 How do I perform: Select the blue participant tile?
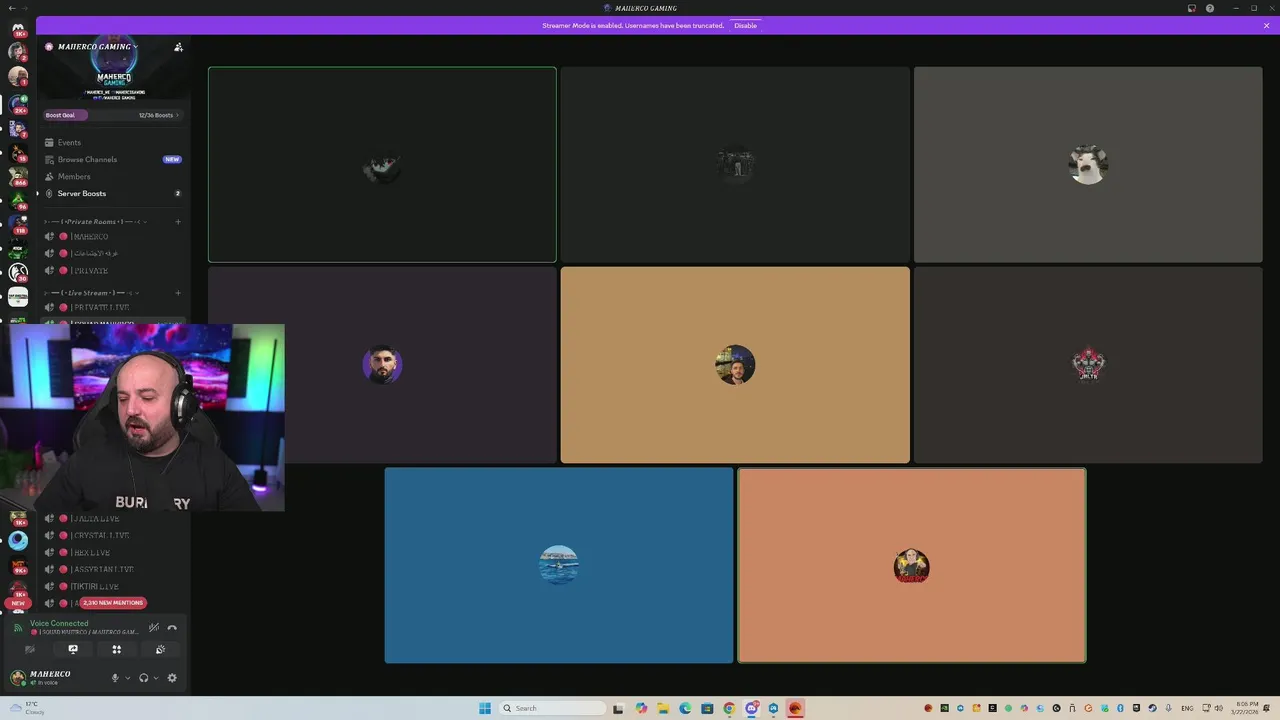pyautogui.click(x=559, y=565)
